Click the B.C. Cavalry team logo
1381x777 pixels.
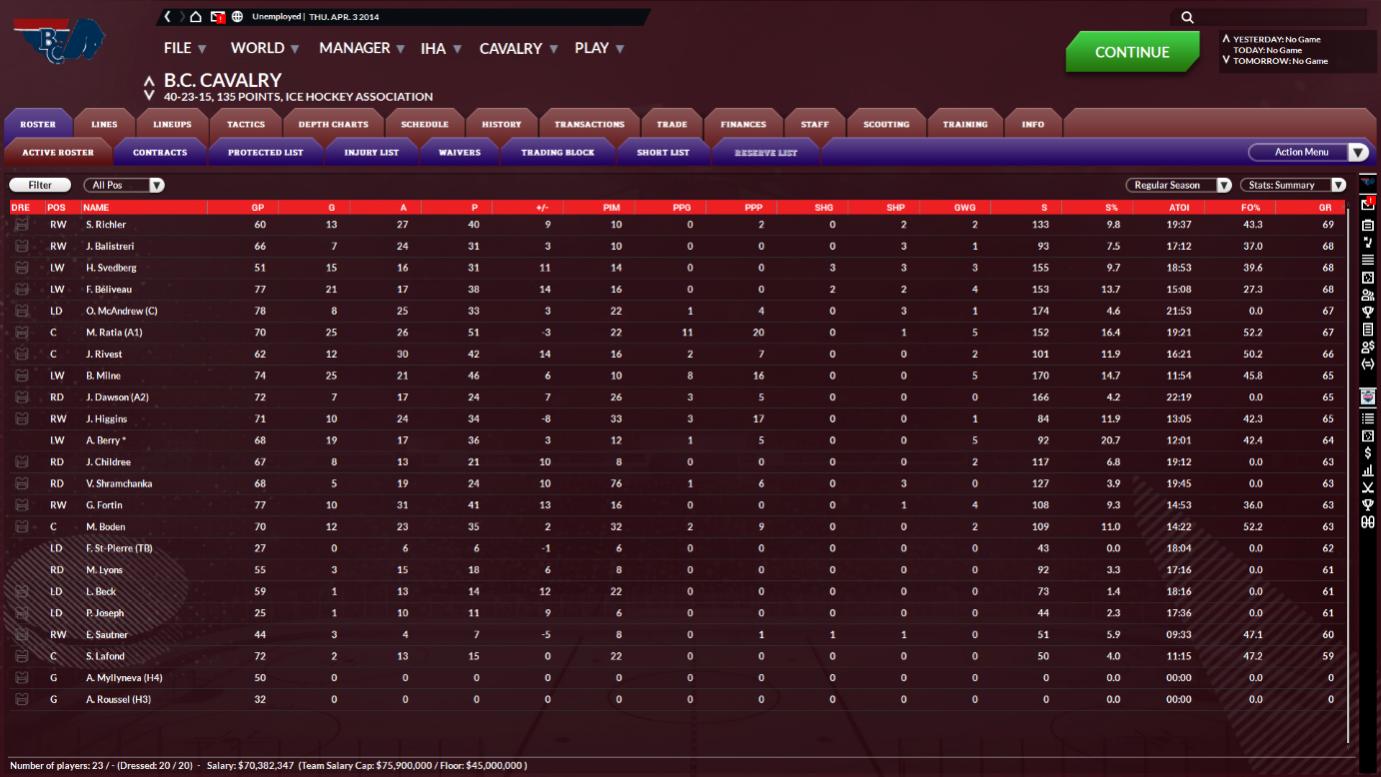tap(58, 41)
